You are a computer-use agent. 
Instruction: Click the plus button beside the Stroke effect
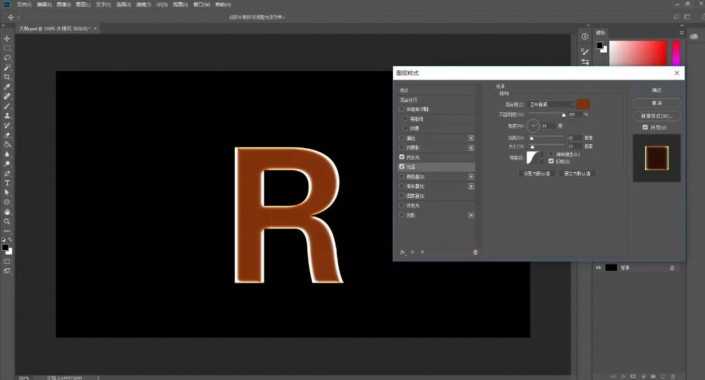coord(471,138)
